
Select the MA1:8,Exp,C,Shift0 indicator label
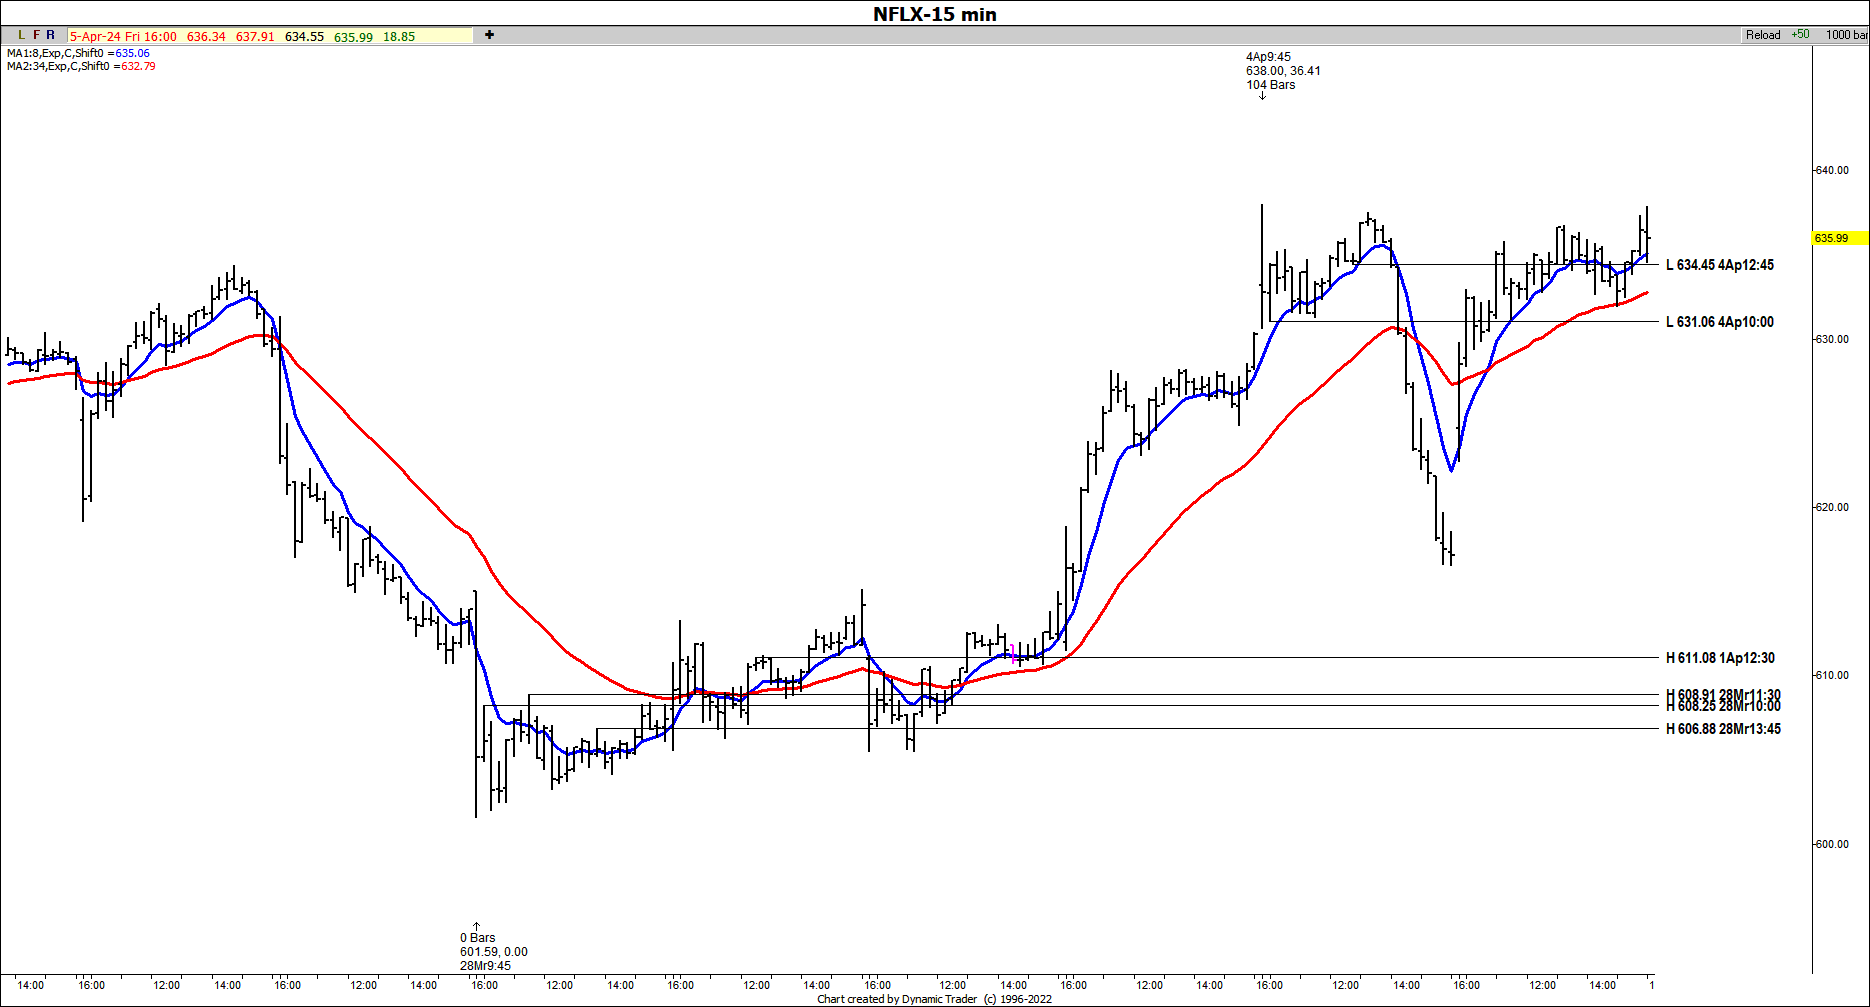point(78,53)
